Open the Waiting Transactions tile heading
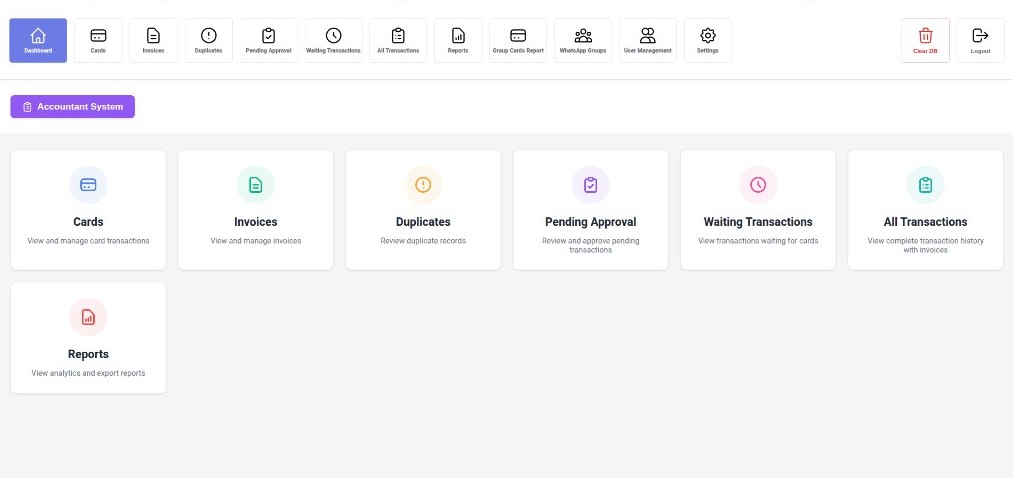The height and width of the screenshot is (478, 1013). click(x=758, y=222)
